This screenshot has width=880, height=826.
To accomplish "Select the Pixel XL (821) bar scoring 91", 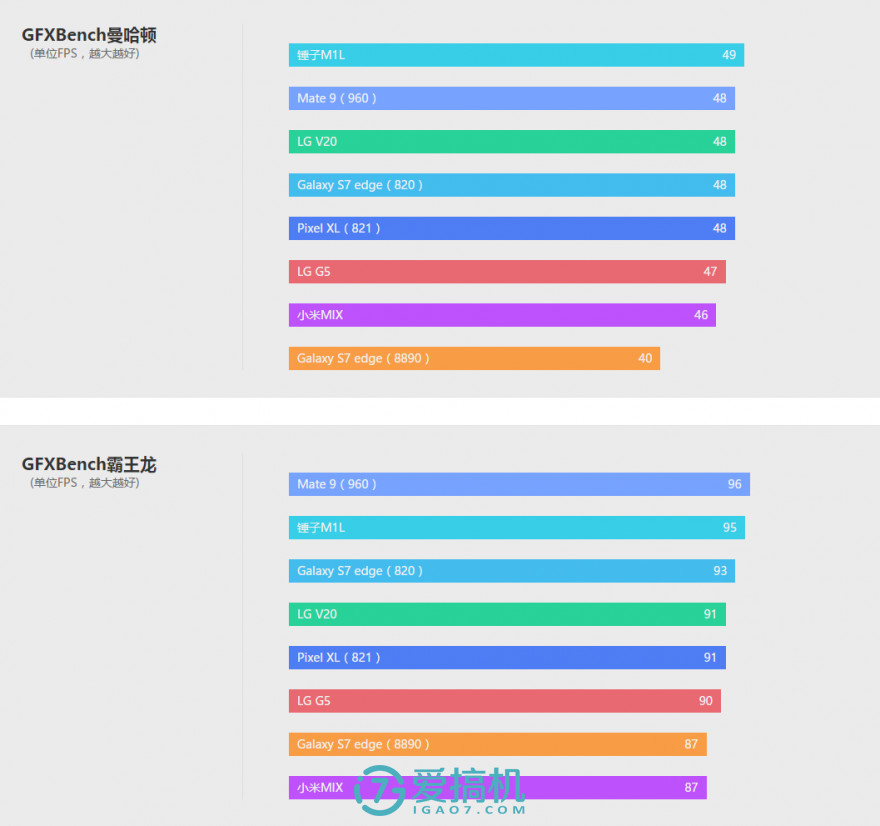I will click(x=507, y=658).
